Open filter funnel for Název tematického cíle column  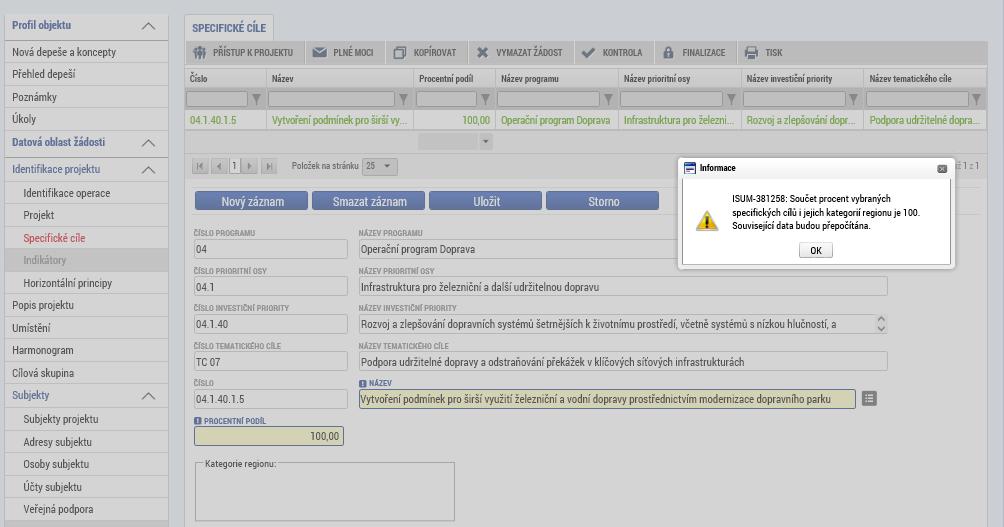click(976, 99)
